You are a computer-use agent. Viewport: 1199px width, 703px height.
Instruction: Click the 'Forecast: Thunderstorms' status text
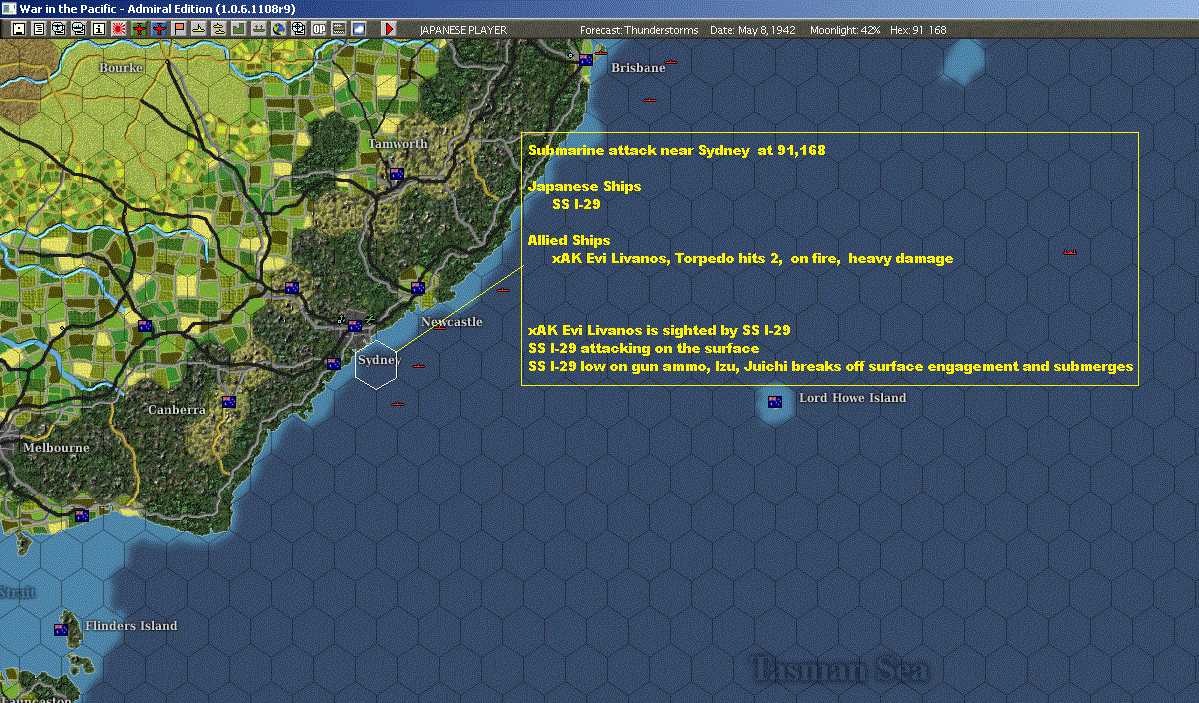(x=639, y=30)
